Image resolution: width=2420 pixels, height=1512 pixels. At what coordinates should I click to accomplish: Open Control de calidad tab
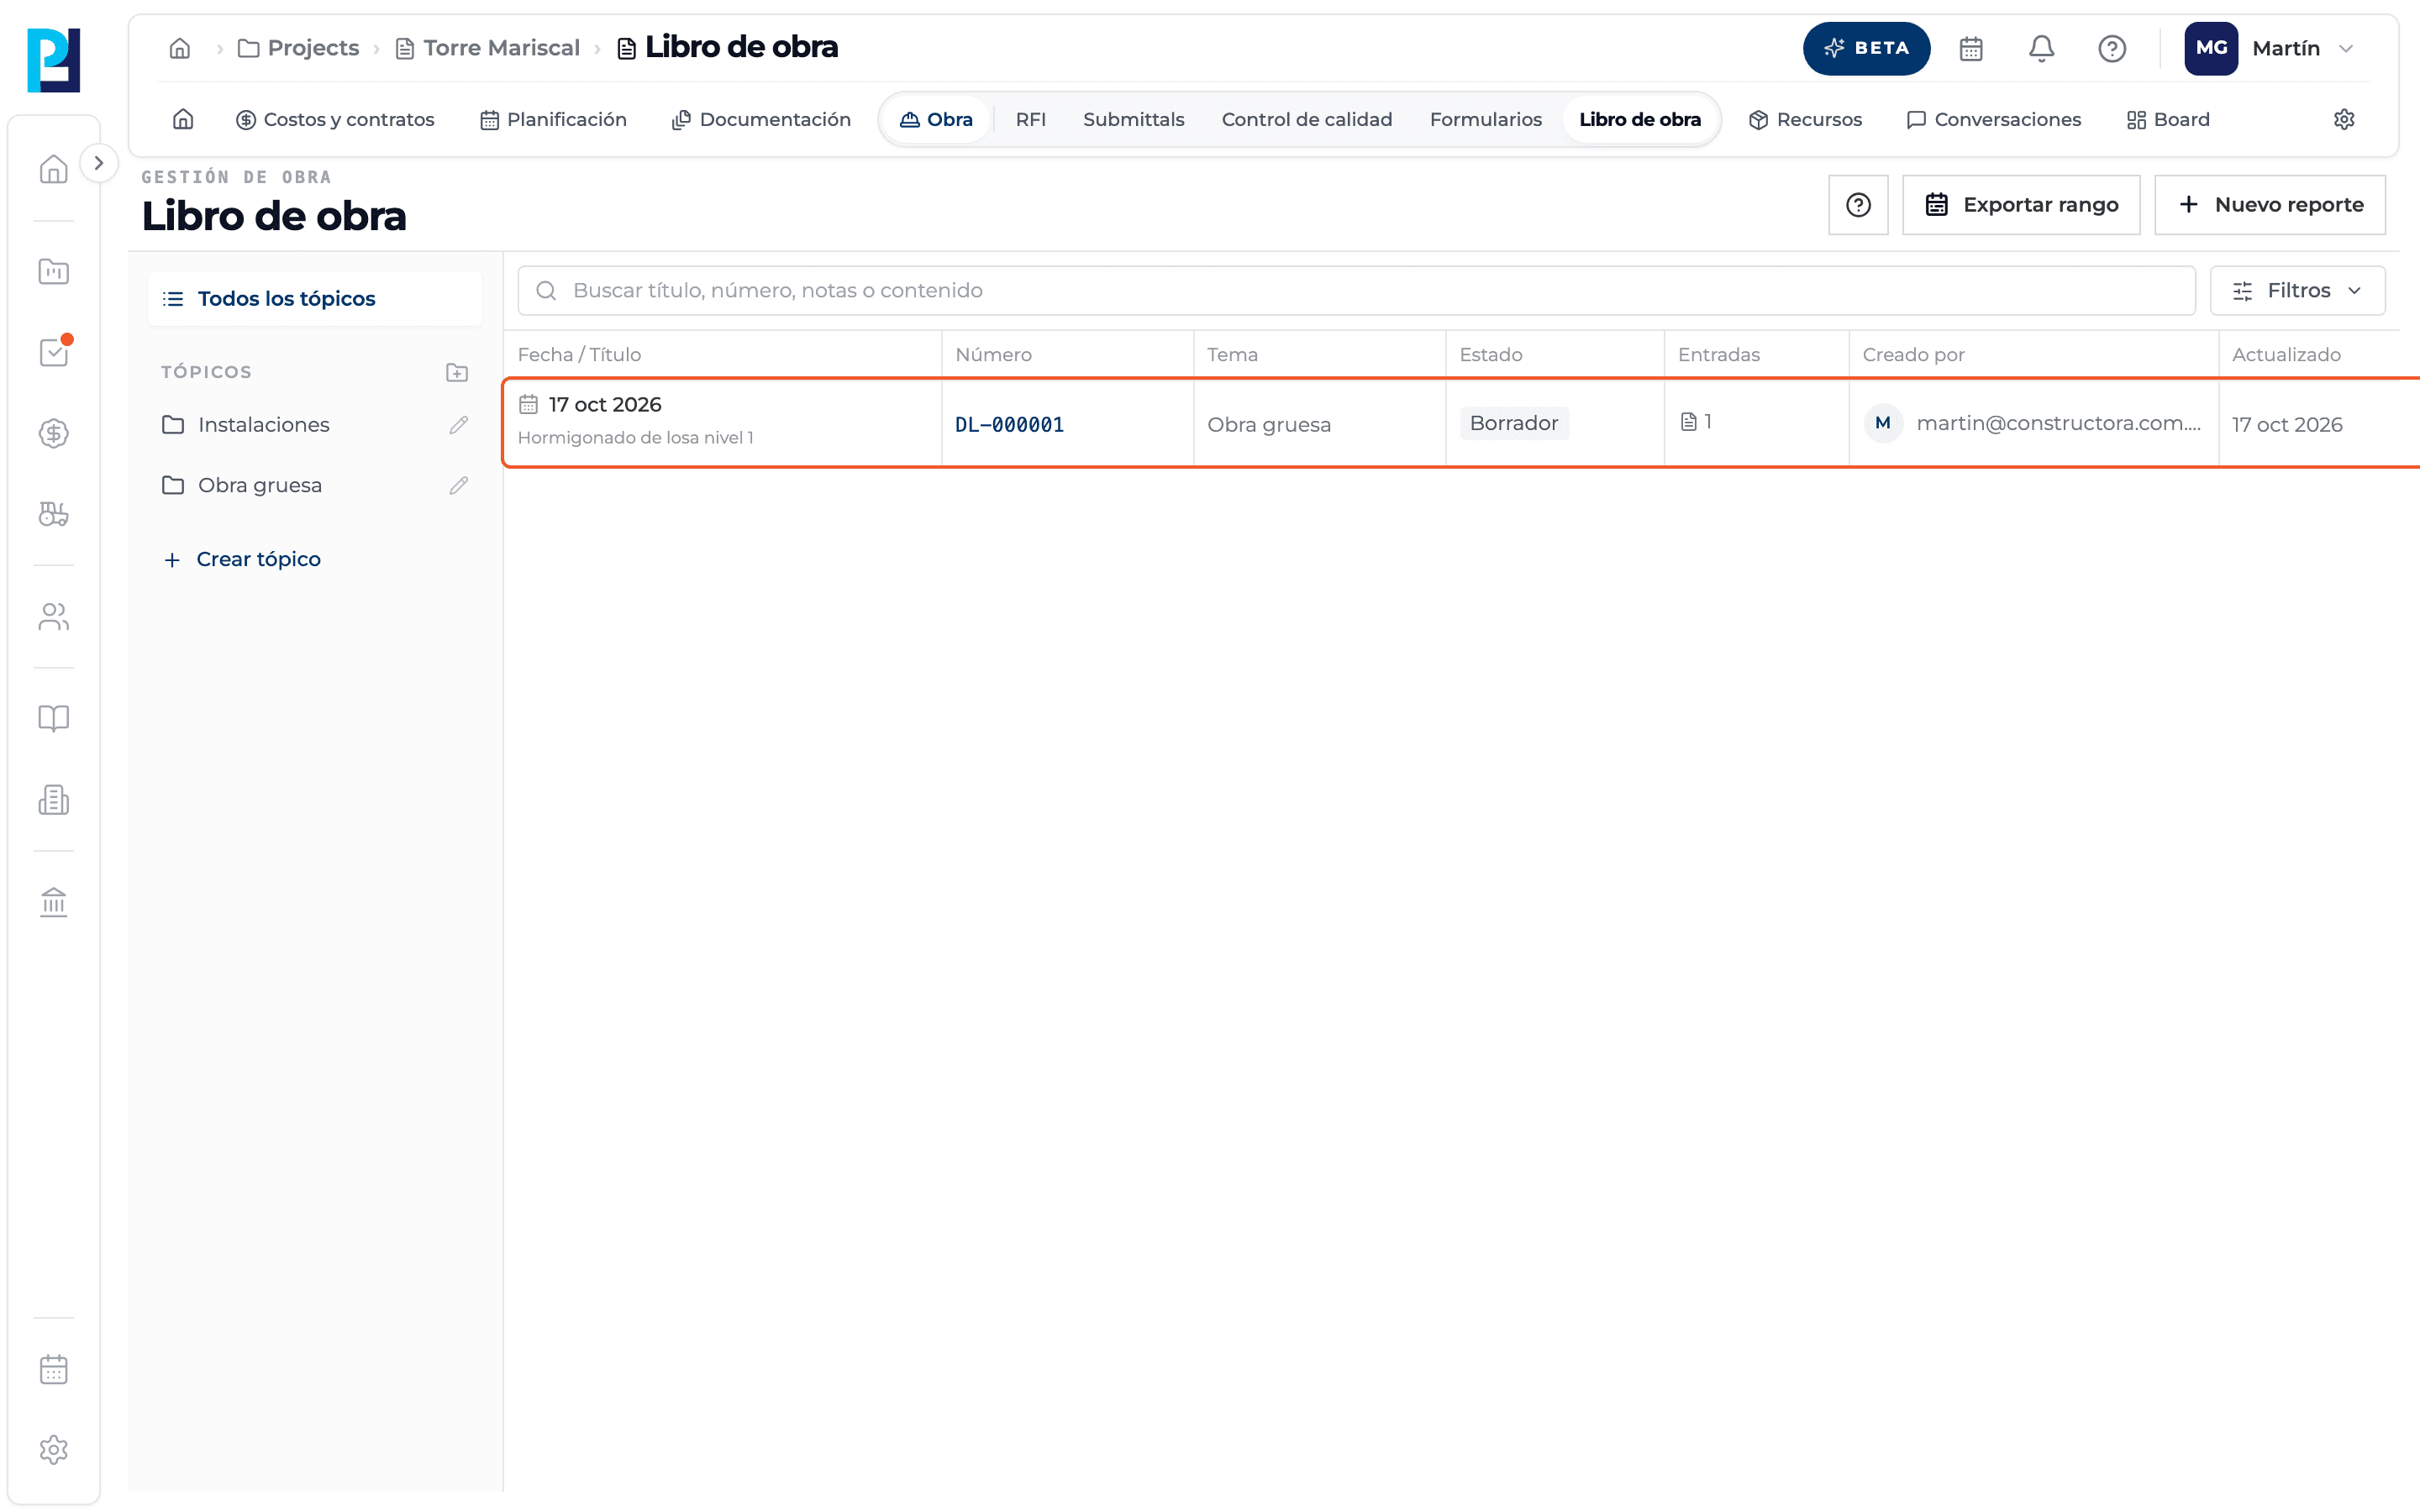[x=1306, y=119]
